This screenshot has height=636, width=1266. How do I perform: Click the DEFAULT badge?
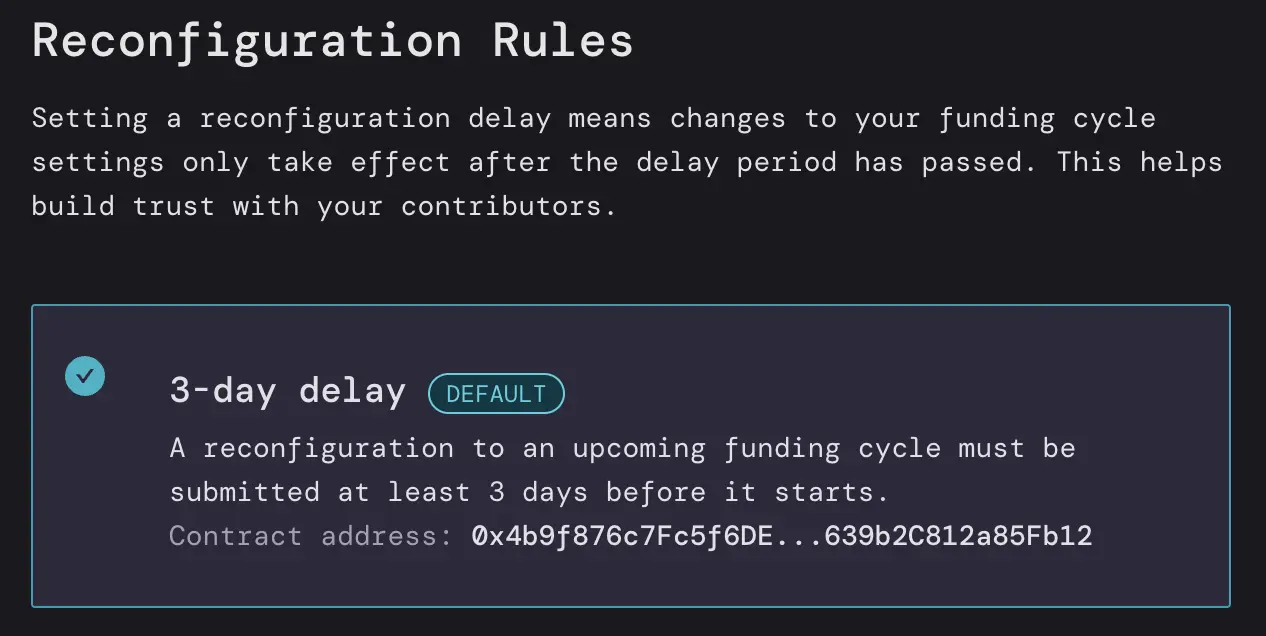click(496, 394)
